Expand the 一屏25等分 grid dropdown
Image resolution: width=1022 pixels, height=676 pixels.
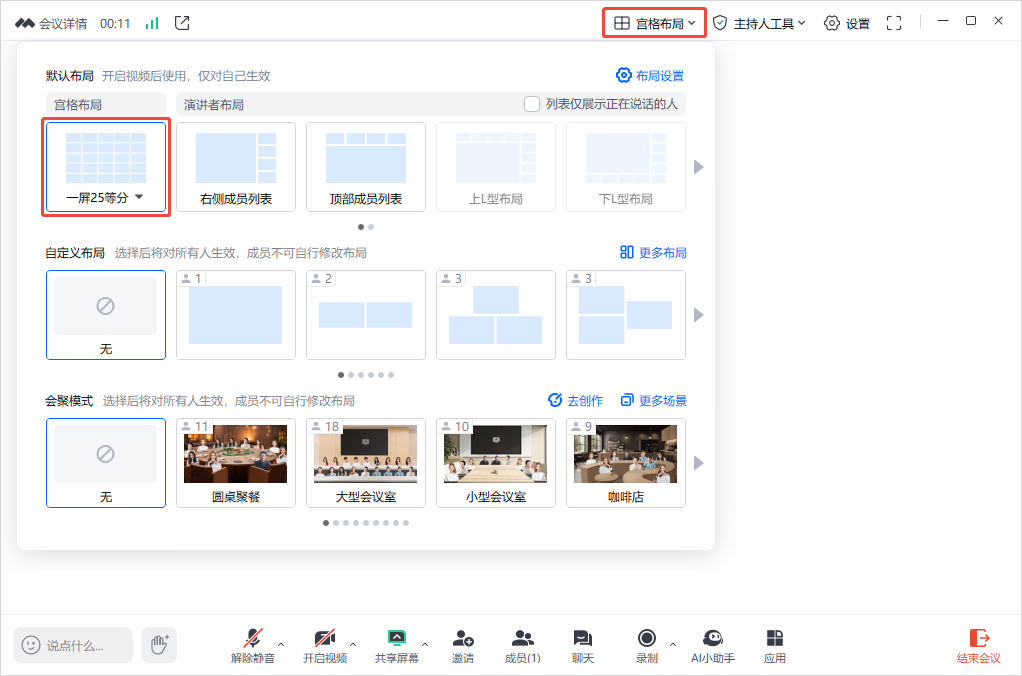(x=139, y=198)
